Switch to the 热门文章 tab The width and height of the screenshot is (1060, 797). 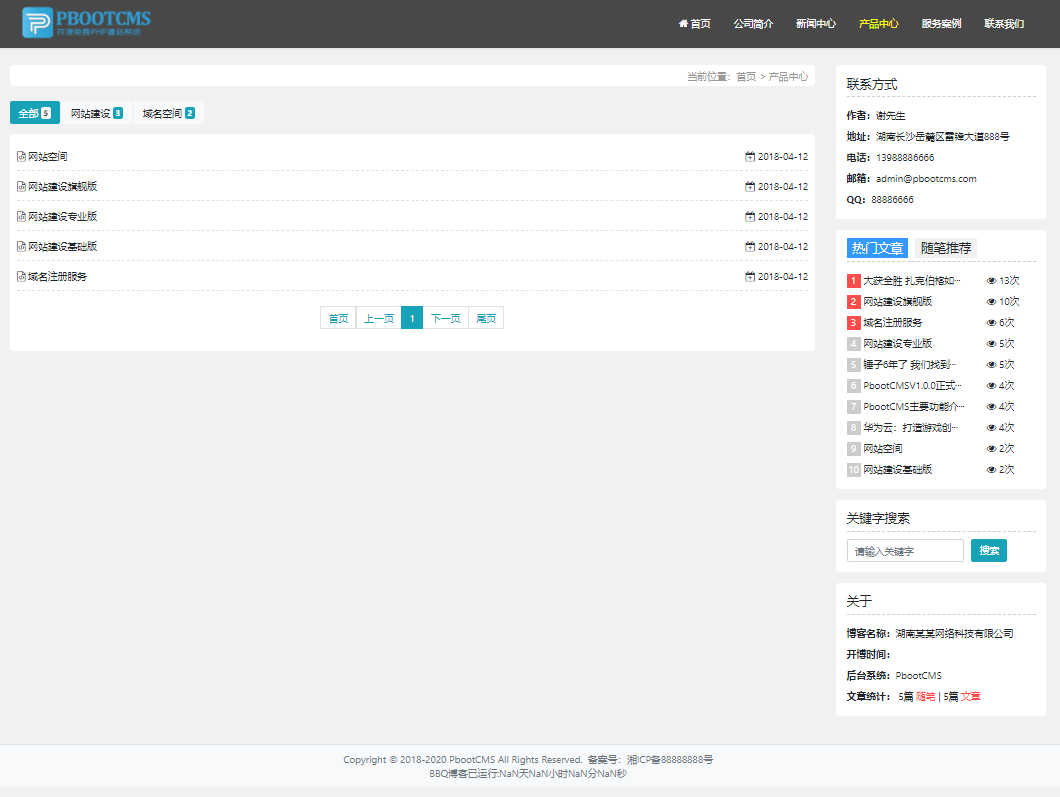(877, 248)
